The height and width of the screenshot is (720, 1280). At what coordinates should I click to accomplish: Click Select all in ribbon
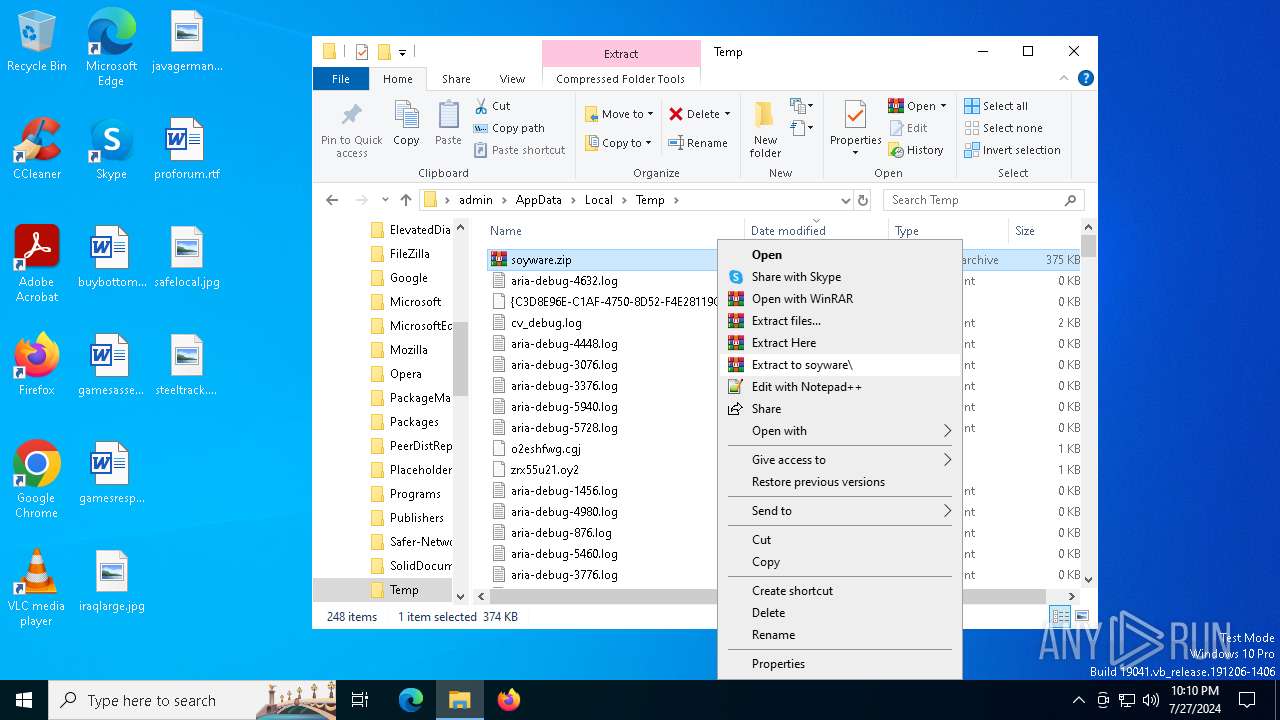[996, 106]
